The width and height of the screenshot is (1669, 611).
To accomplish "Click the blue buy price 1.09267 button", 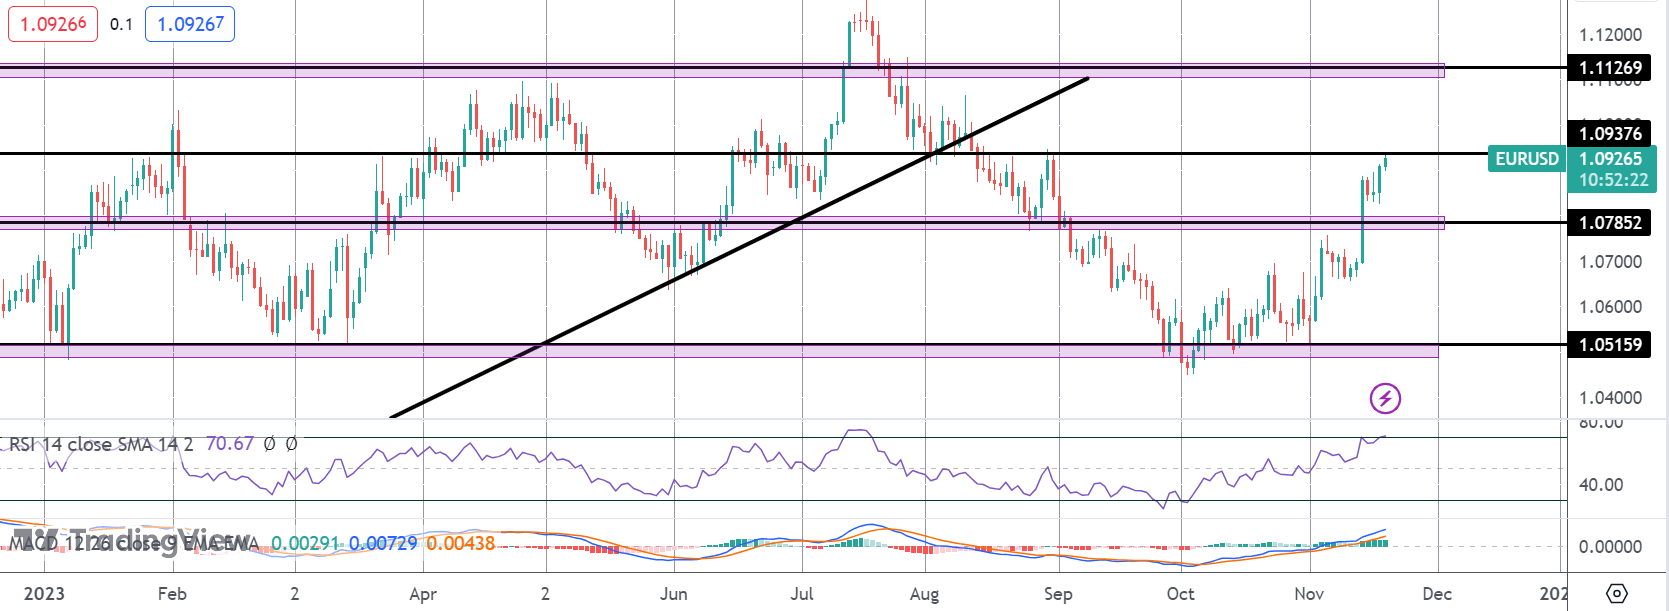I will (190, 23).
